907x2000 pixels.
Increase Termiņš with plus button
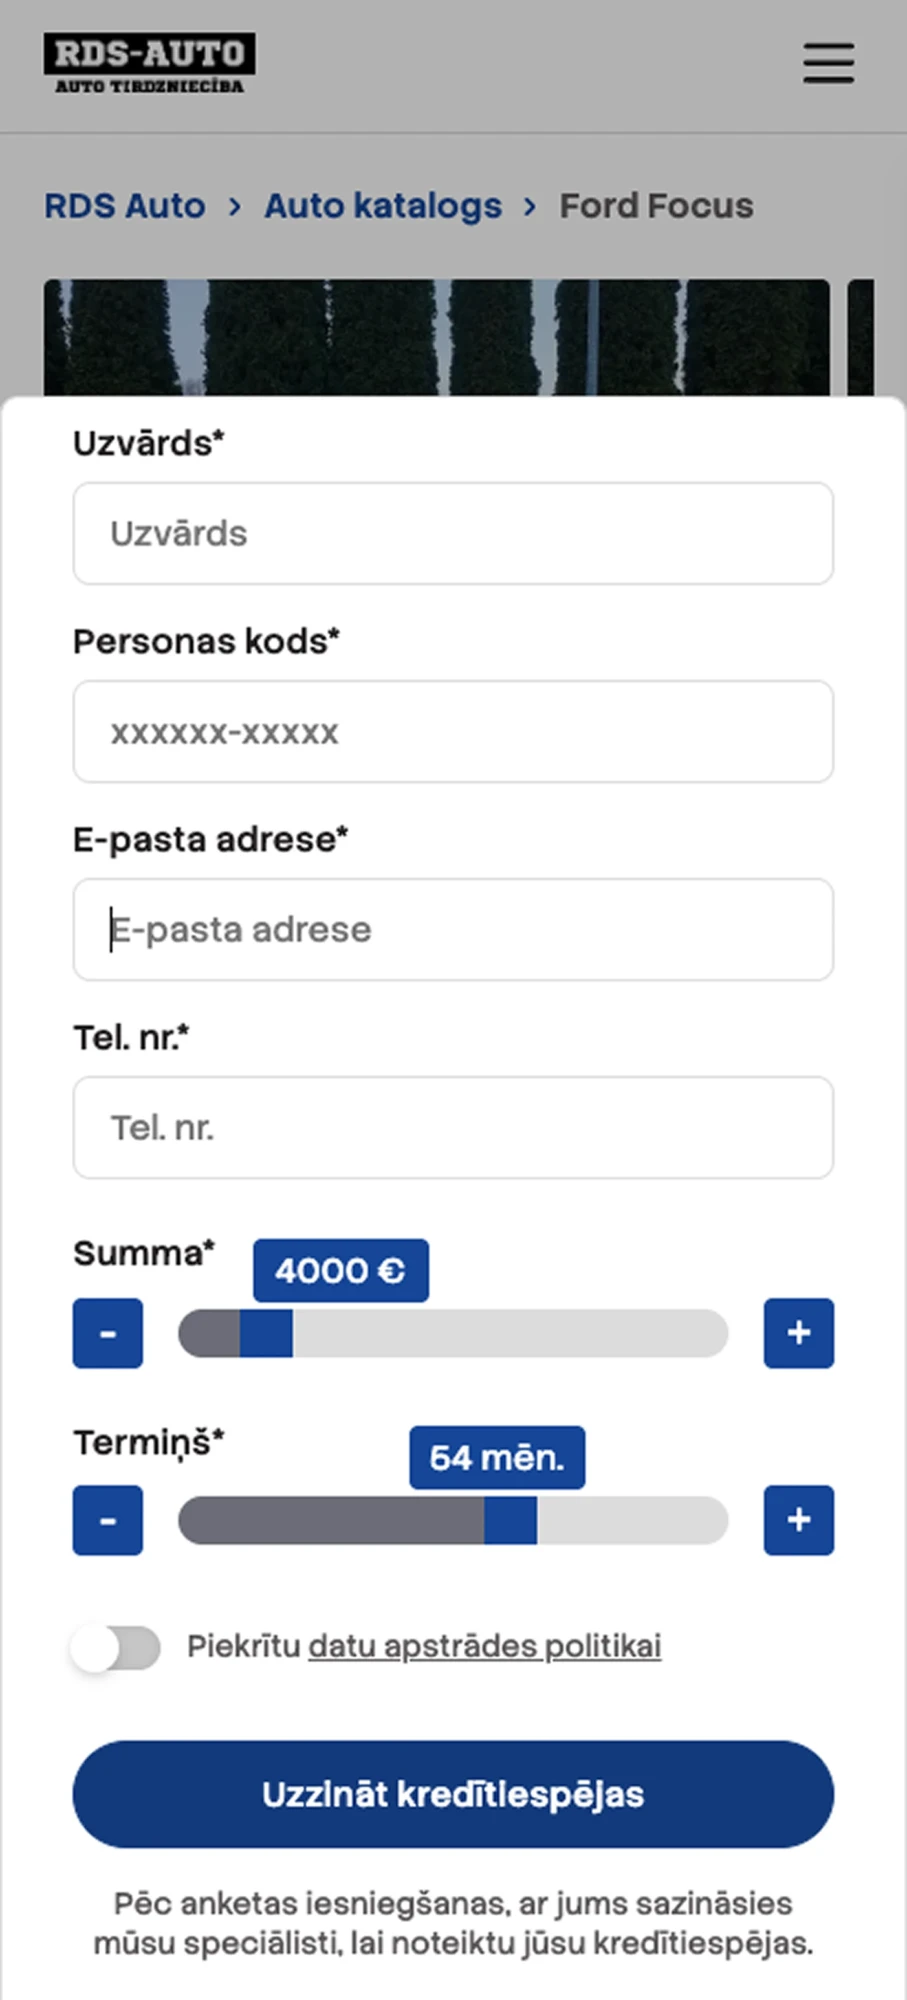click(798, 1520)
